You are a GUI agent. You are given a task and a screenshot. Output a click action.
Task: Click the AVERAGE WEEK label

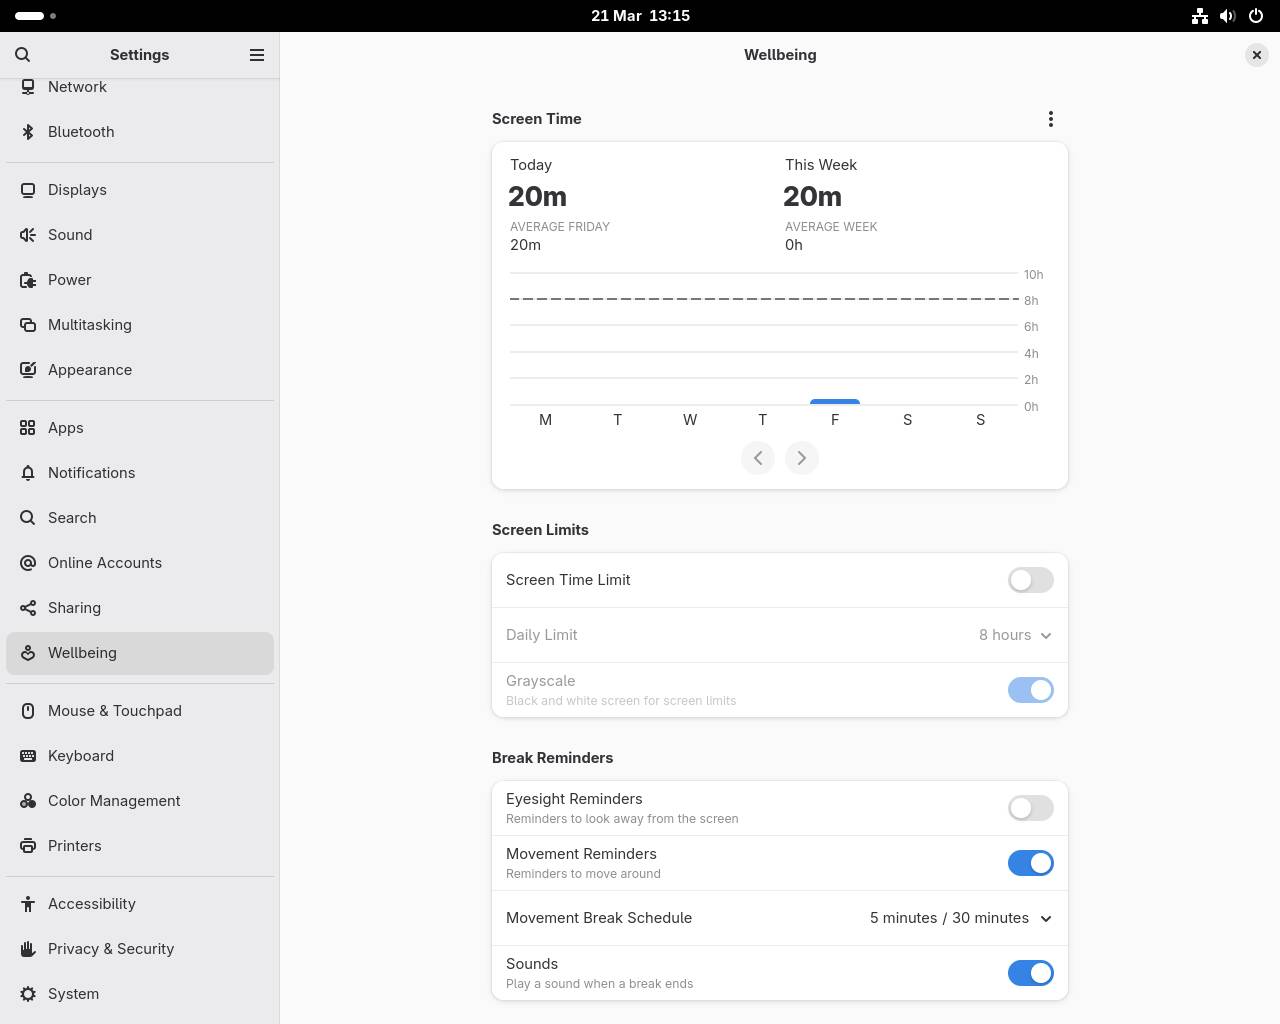click(x=831, y=227)
